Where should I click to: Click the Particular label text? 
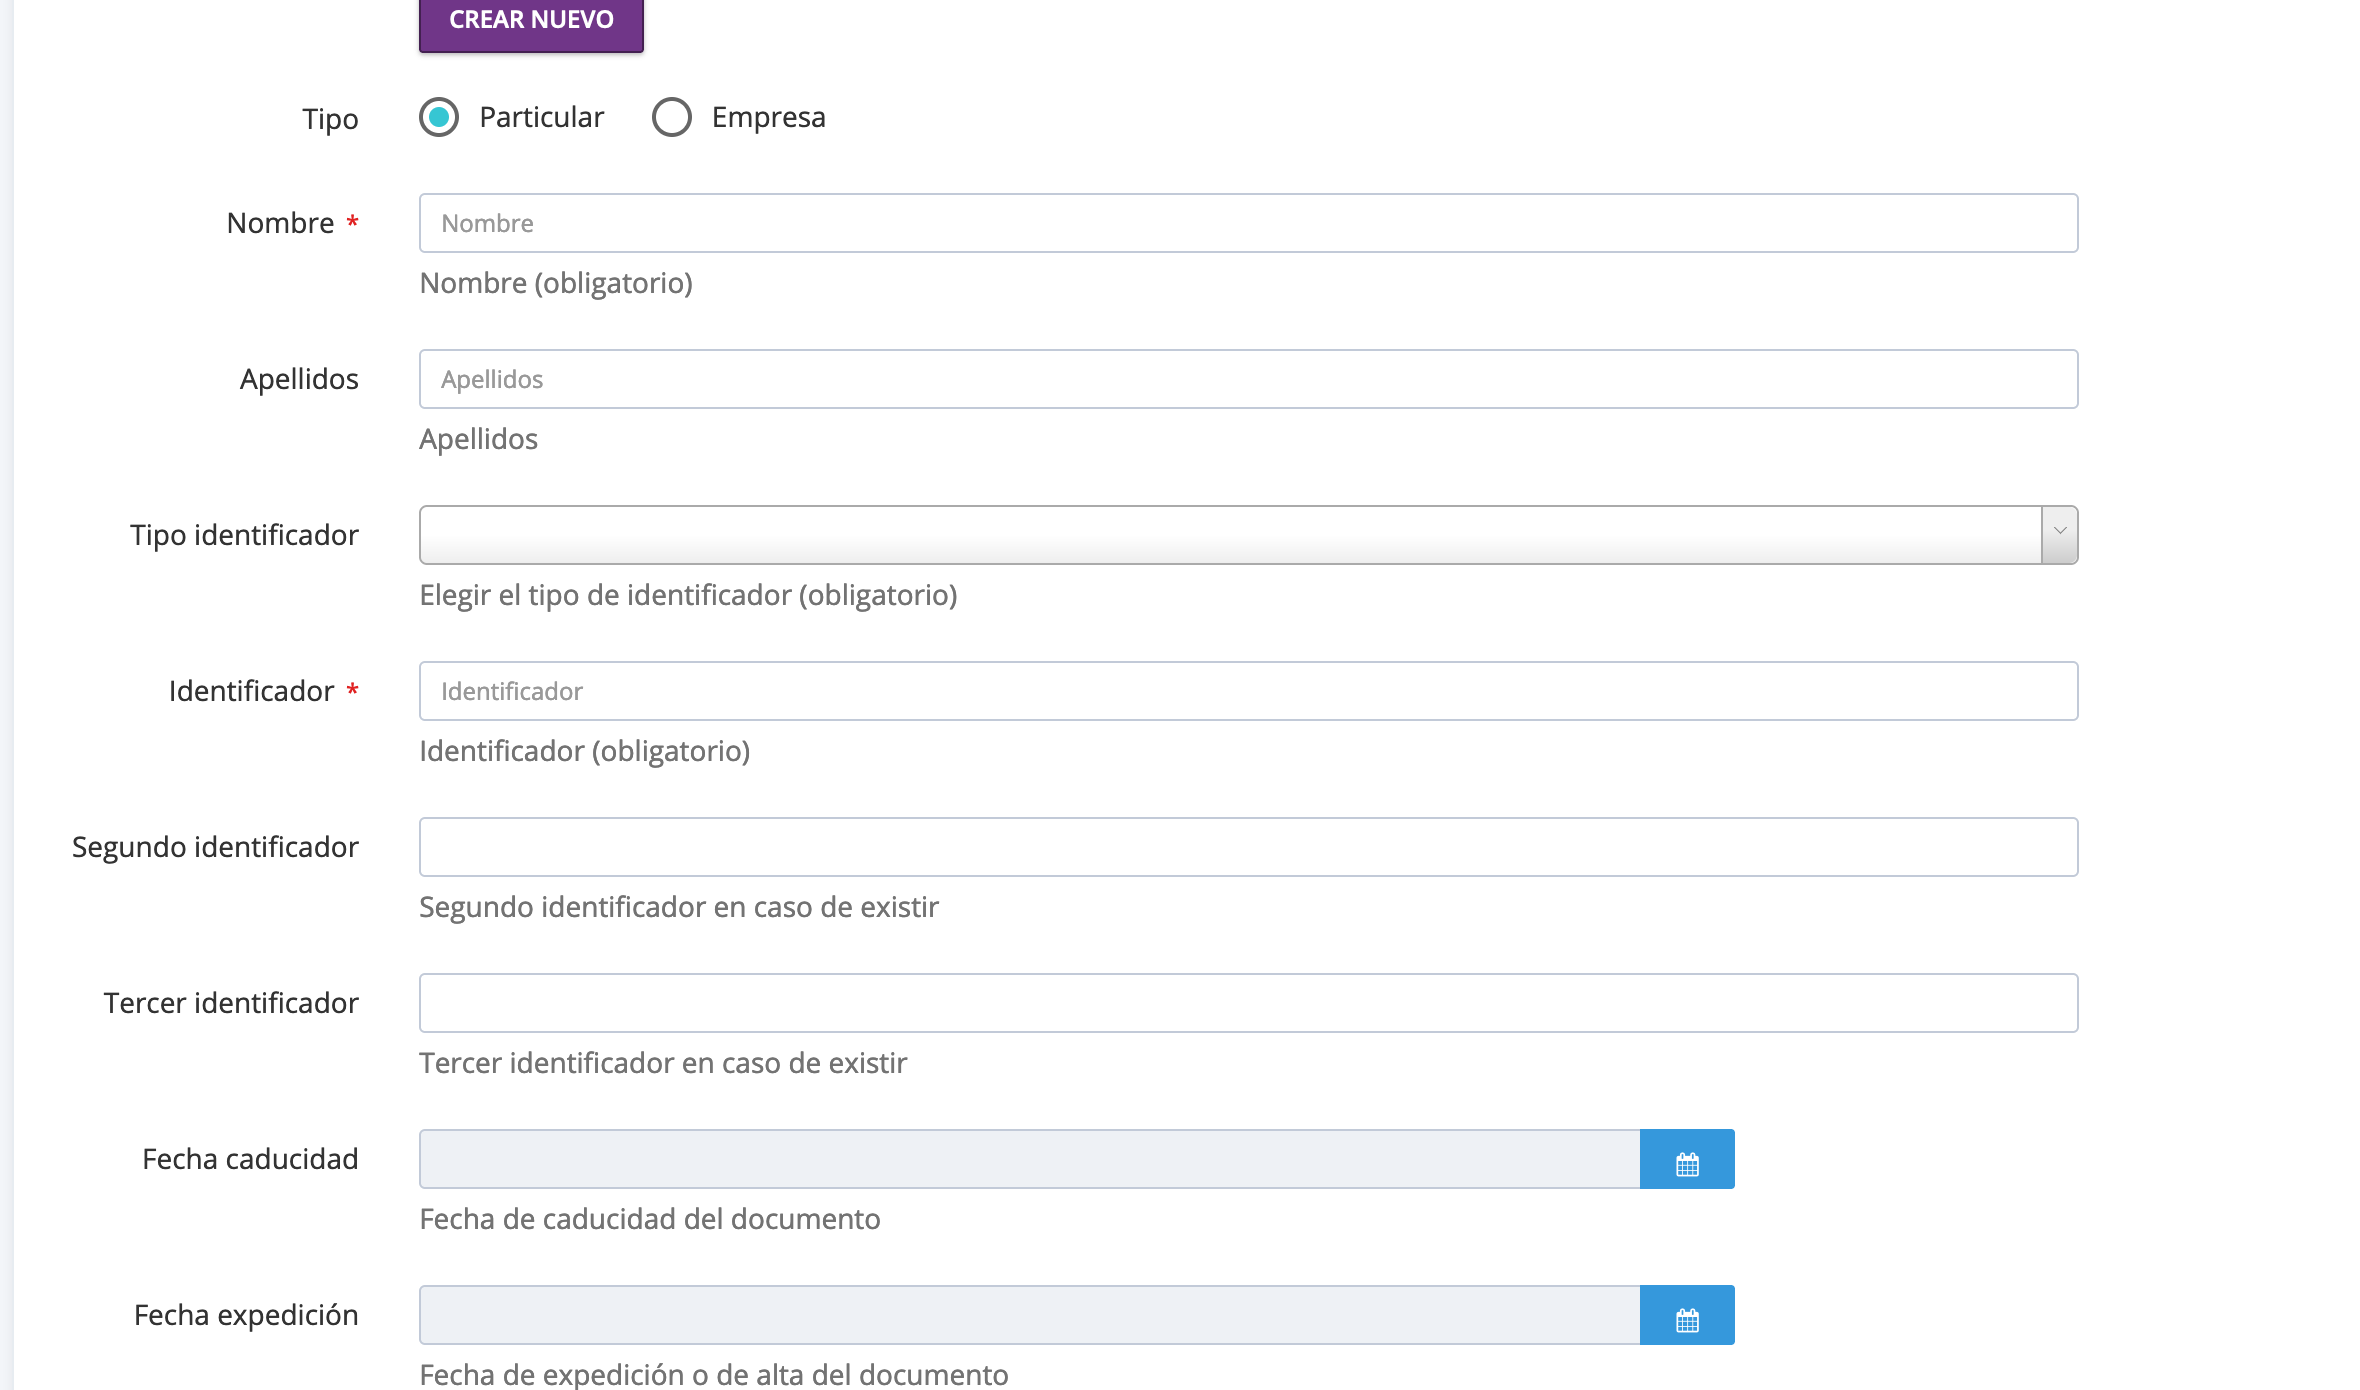541,117
